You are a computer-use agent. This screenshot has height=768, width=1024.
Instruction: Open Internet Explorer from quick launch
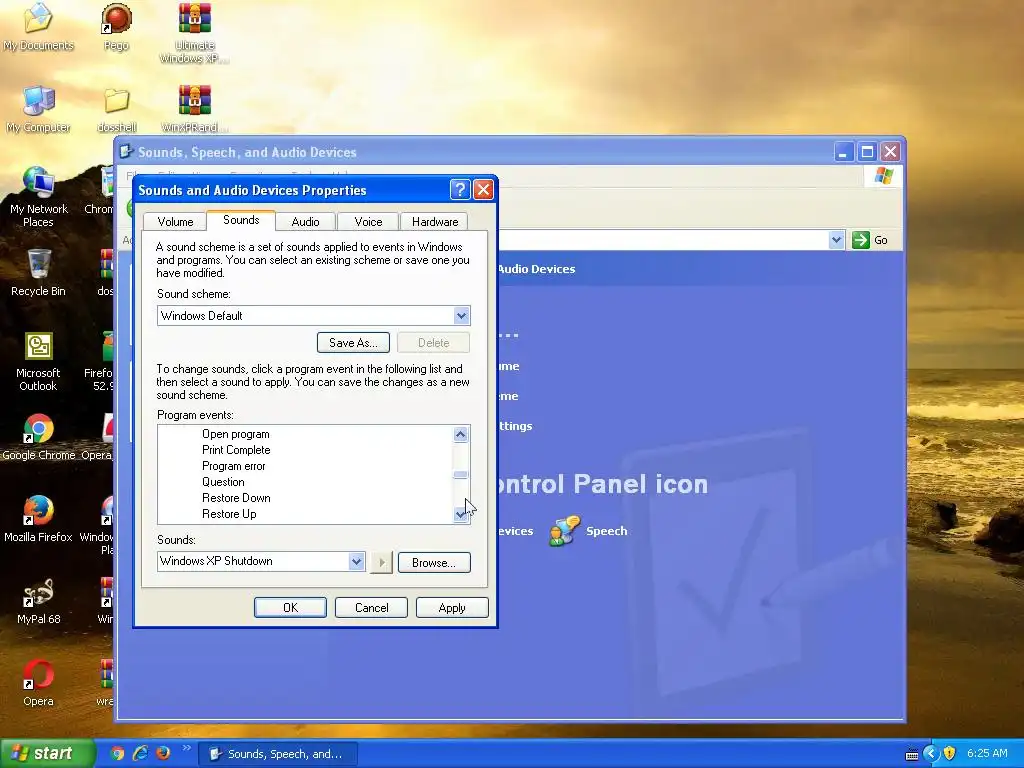tap(140, 753)
